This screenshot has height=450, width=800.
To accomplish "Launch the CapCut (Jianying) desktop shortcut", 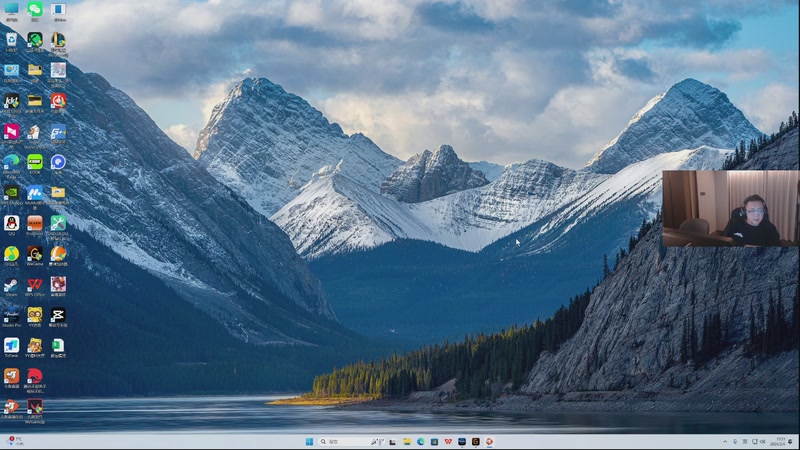I will pyautogui.click(x=58, y=317).
